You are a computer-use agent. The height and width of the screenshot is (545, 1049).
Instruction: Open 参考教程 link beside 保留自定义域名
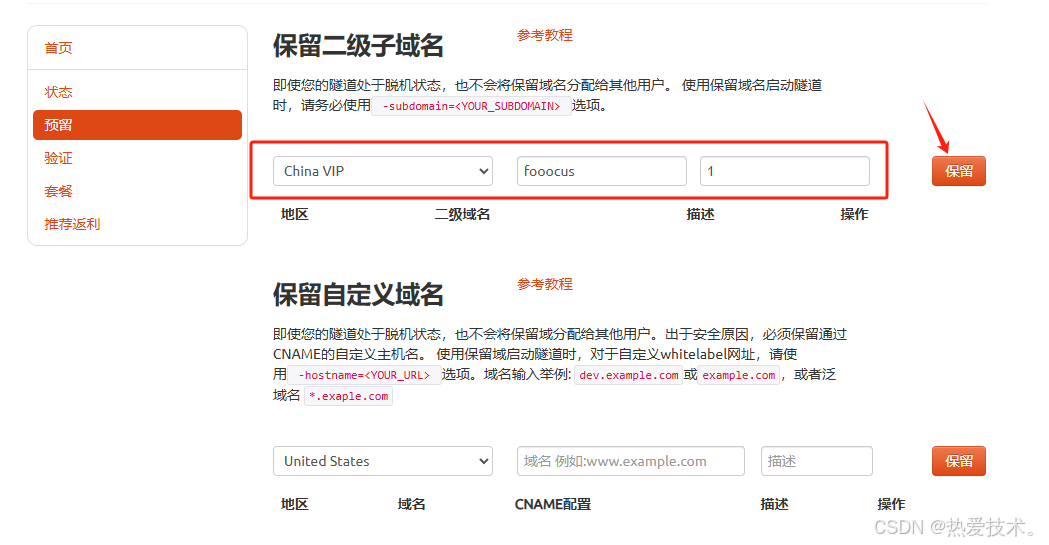tap(545, 284)
